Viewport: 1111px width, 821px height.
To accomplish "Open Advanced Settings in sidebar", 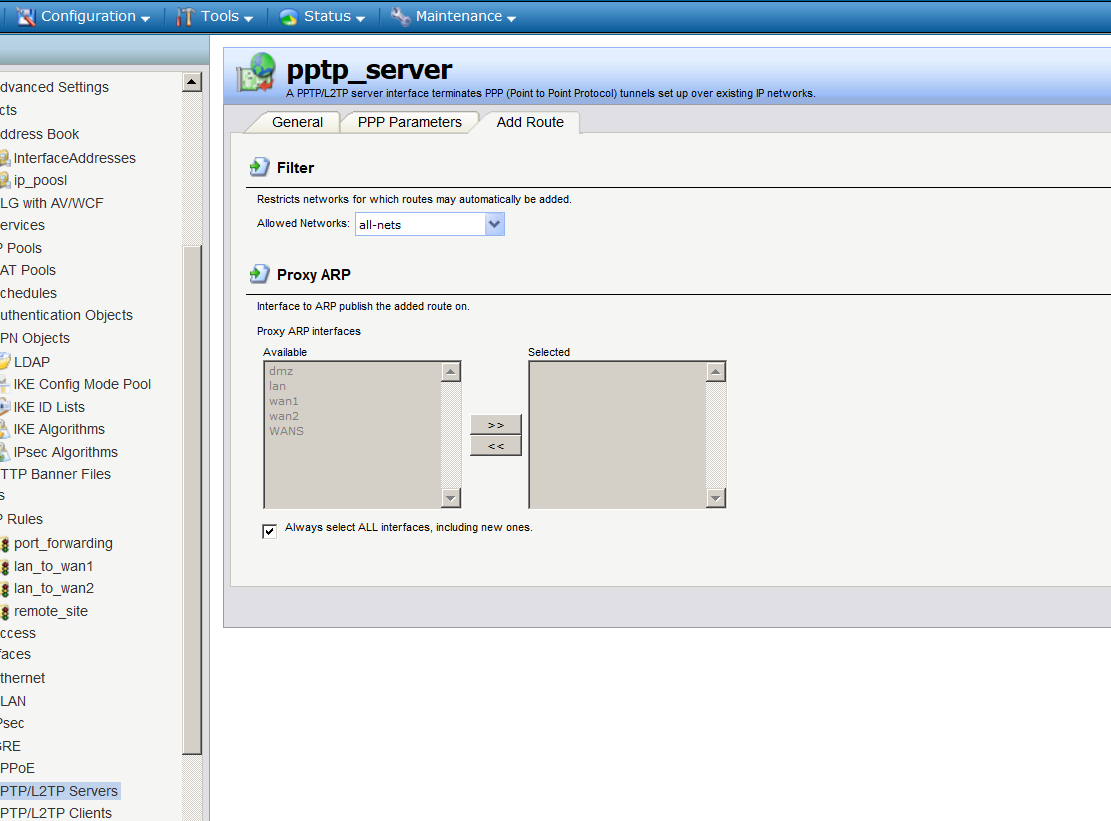I will [x=55, y=87].
